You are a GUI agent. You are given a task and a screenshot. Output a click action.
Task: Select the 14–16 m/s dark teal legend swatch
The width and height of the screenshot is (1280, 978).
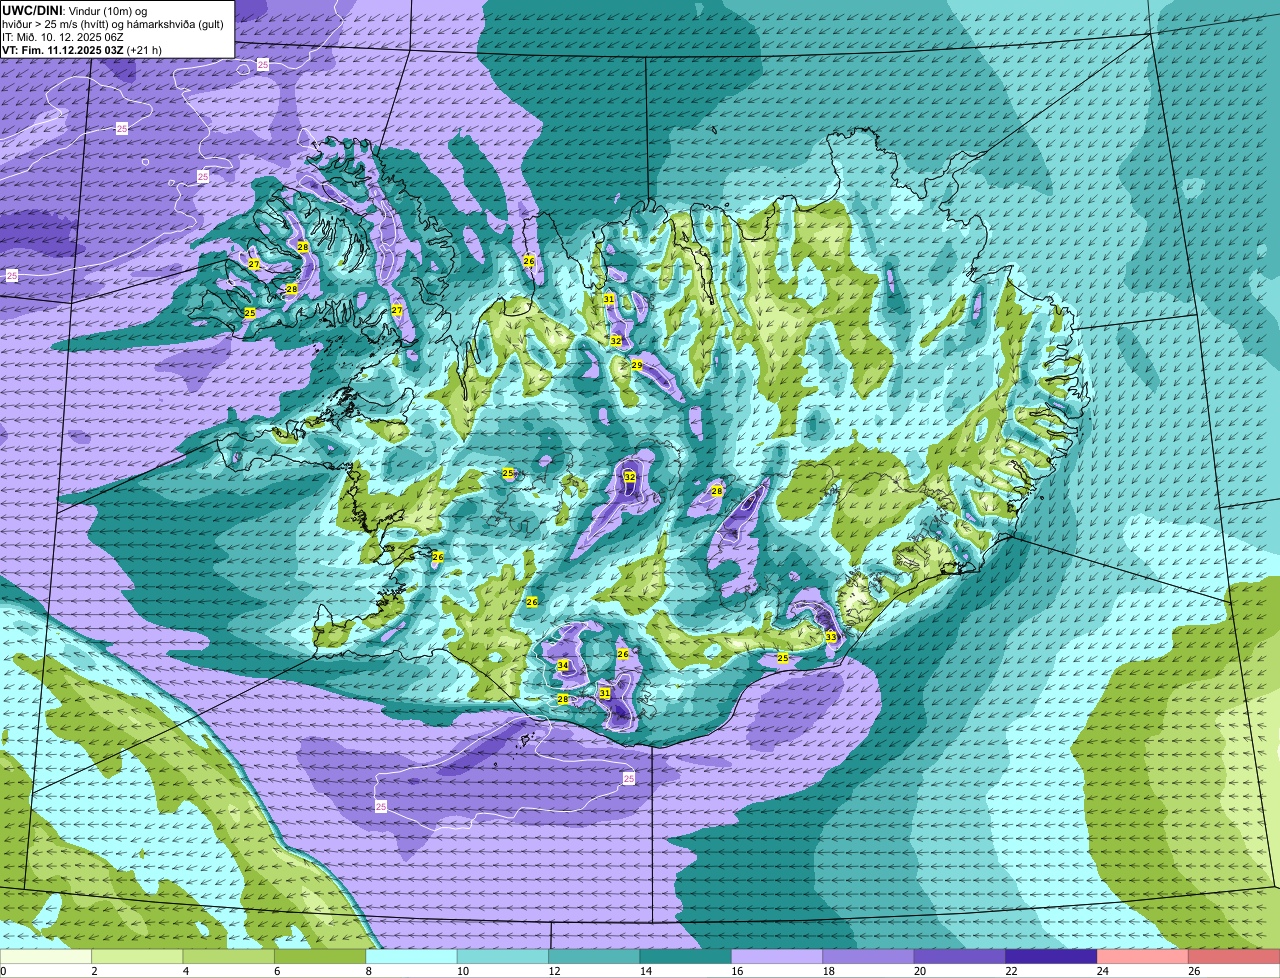tap(686, 957)
